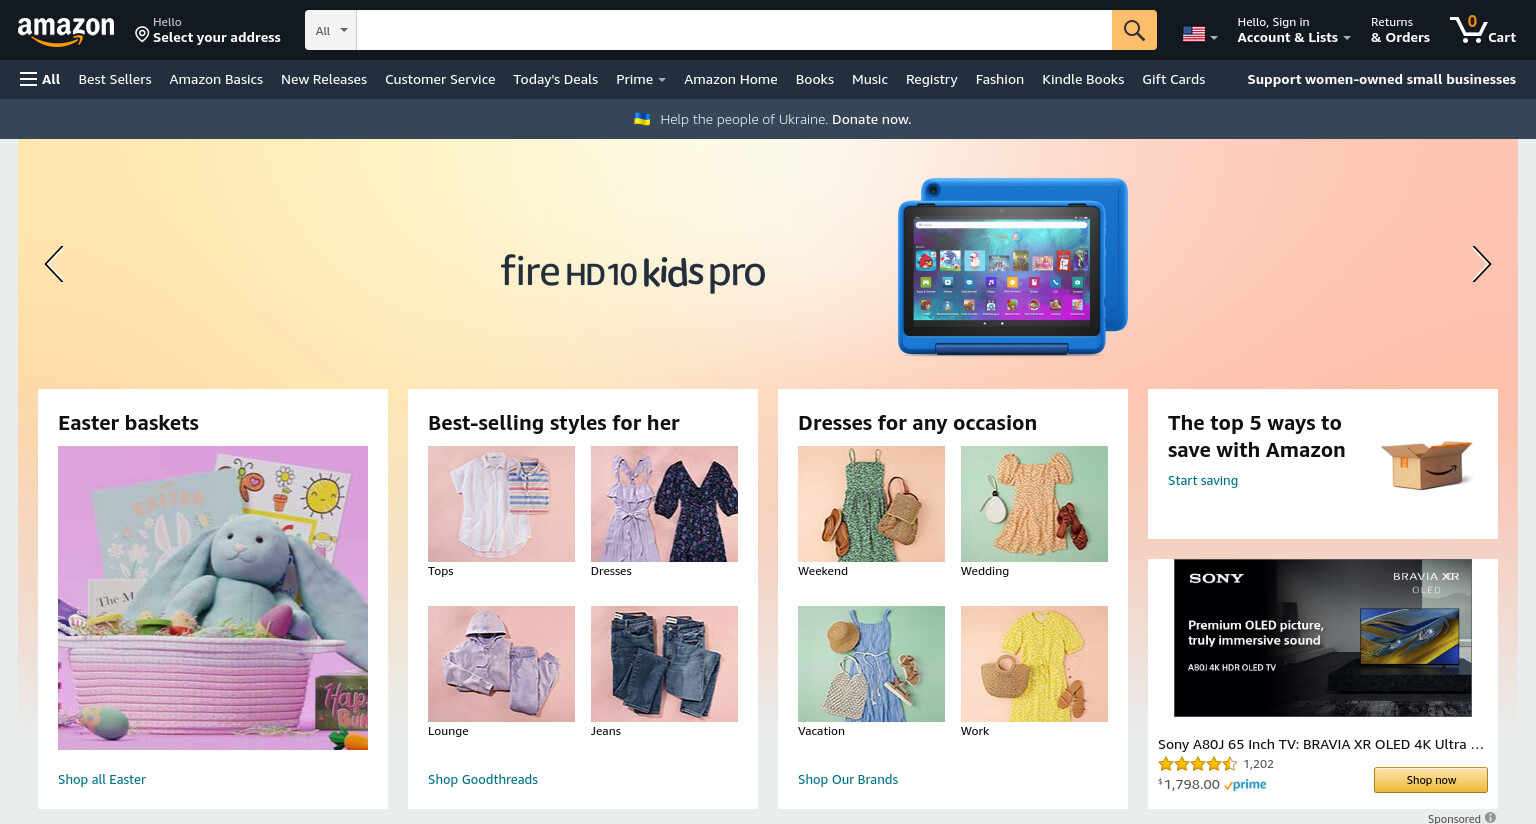
Task: Click the Shop all Easter link
Action: [x=102, y=779]
